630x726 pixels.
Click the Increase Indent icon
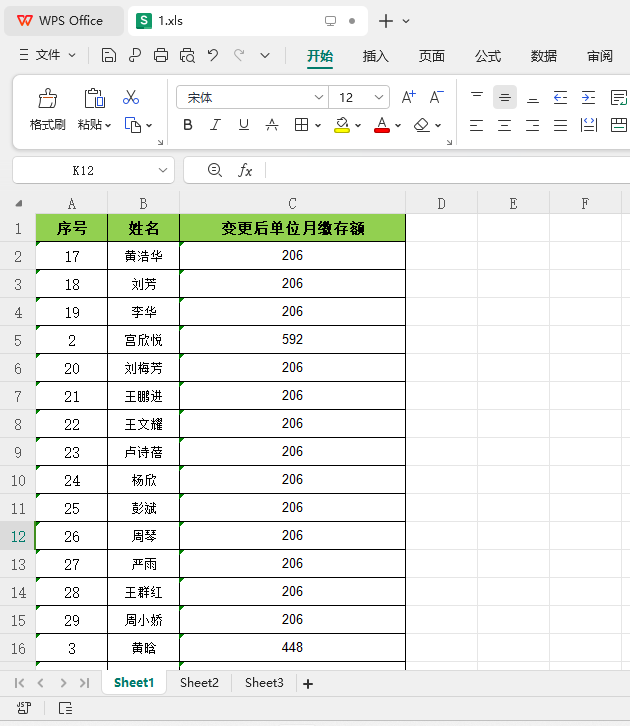point(588,98)
